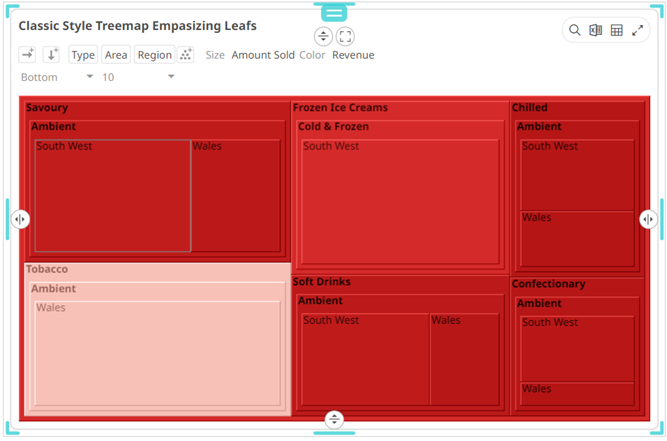Click Ambient header under Chilled
The width and height of the screenshot is (667, 441).
point(539,126)
